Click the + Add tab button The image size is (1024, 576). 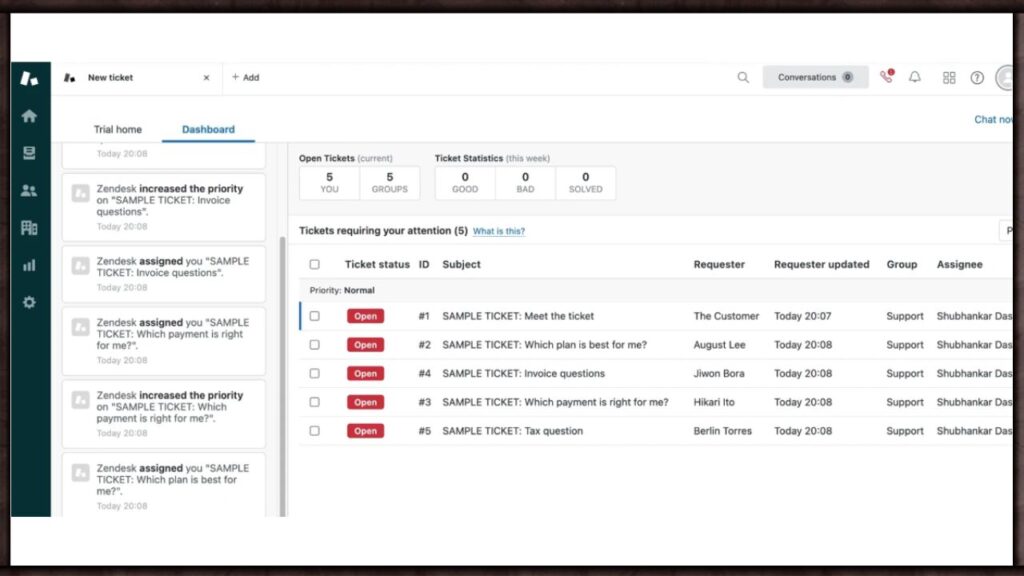tap(246, 77)
